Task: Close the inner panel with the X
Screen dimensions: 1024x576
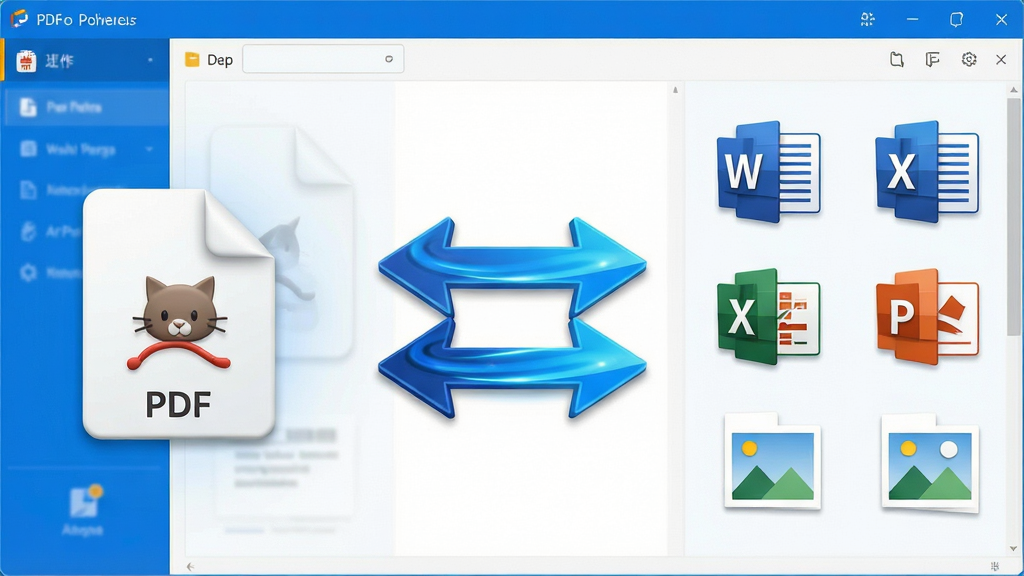Action: pos(1000,59)
